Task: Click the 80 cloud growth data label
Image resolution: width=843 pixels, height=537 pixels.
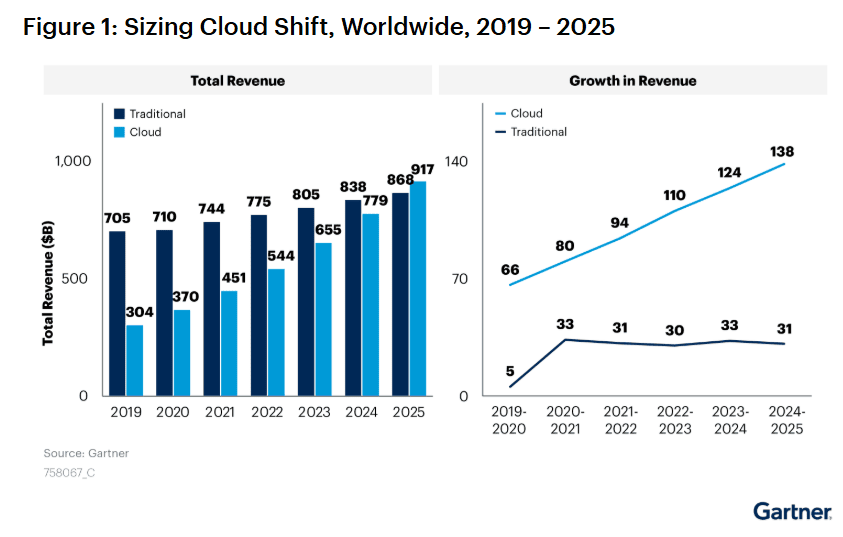Action: point(565,246)
